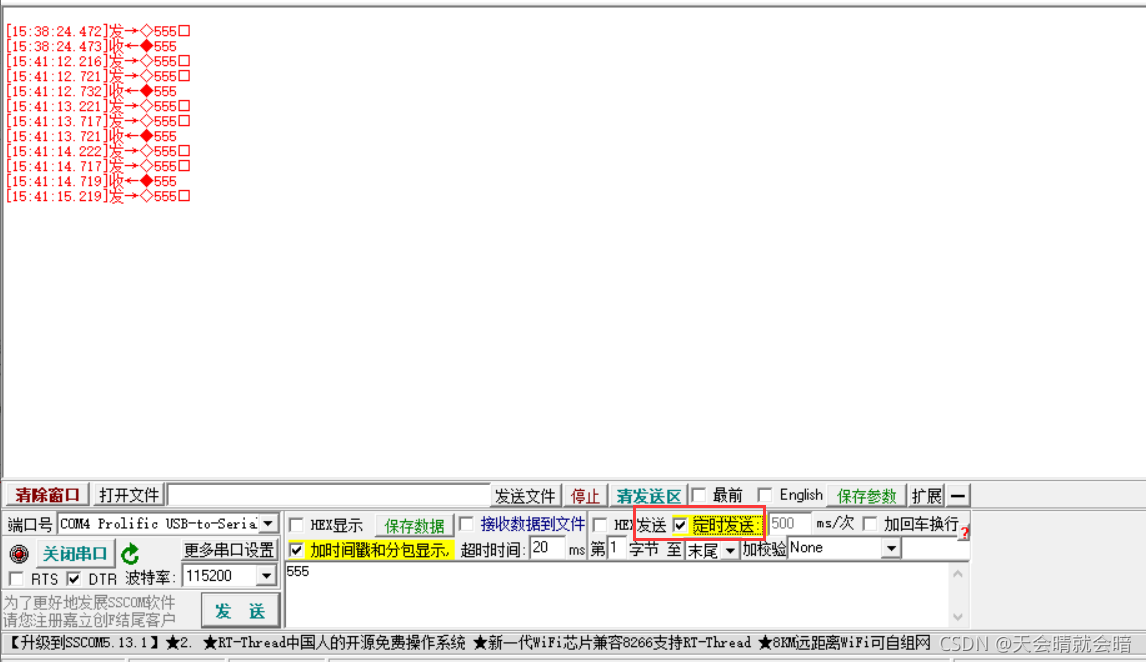This screenshot has width=1146, height=662.
Task: Click the 清除窗口 button
Action: (x=48, y=495)
